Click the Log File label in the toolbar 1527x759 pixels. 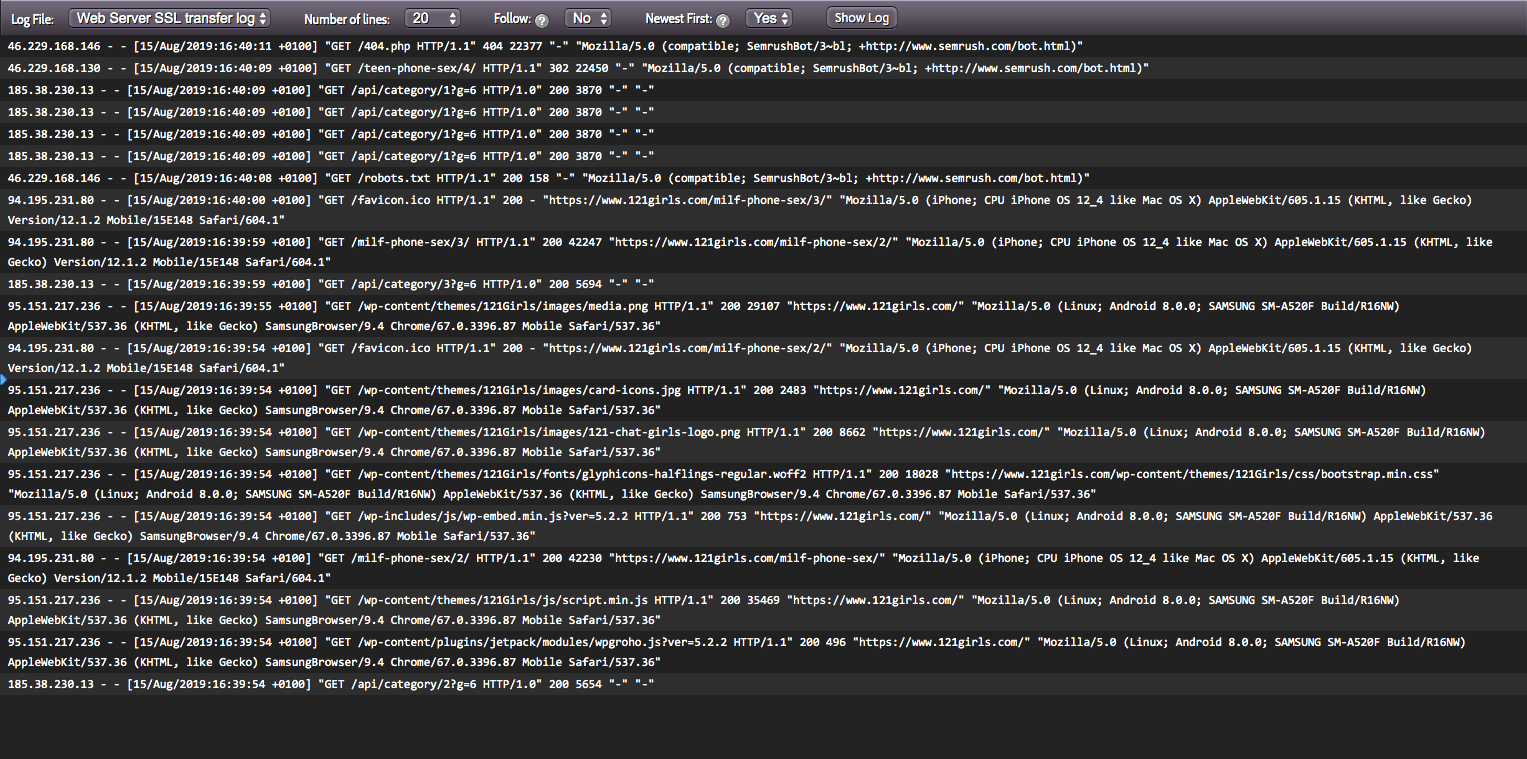click(32, 18)
